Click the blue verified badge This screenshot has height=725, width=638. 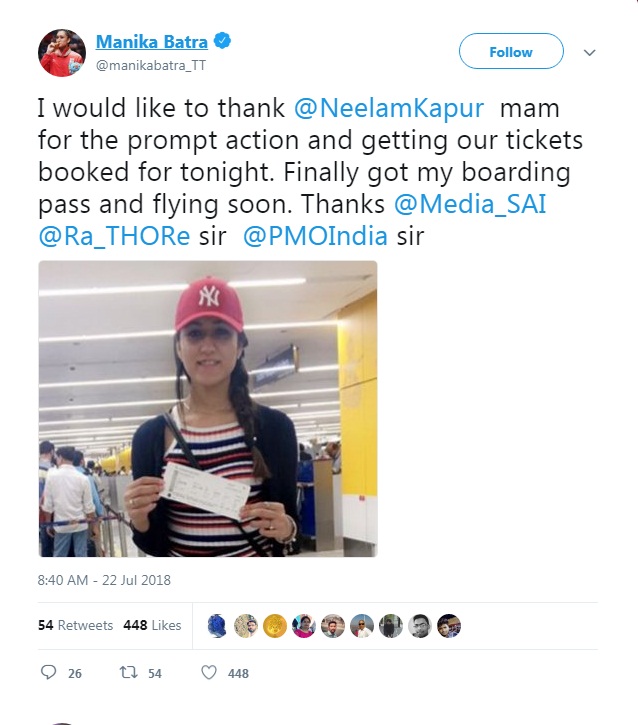pyautogui.click(x=223, y=41)
